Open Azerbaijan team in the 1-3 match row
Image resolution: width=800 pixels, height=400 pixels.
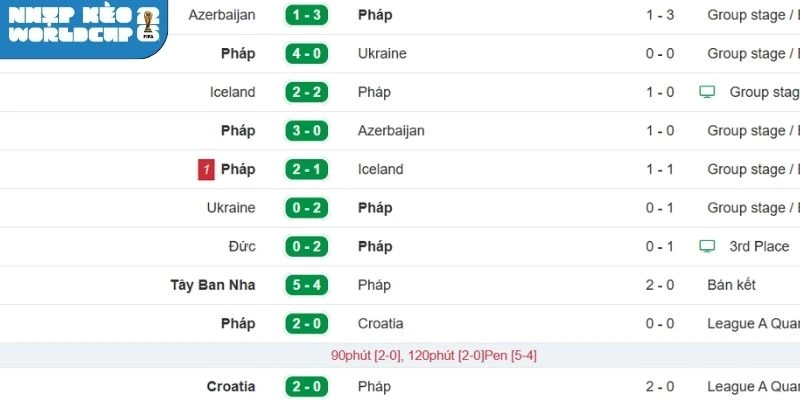221,15
